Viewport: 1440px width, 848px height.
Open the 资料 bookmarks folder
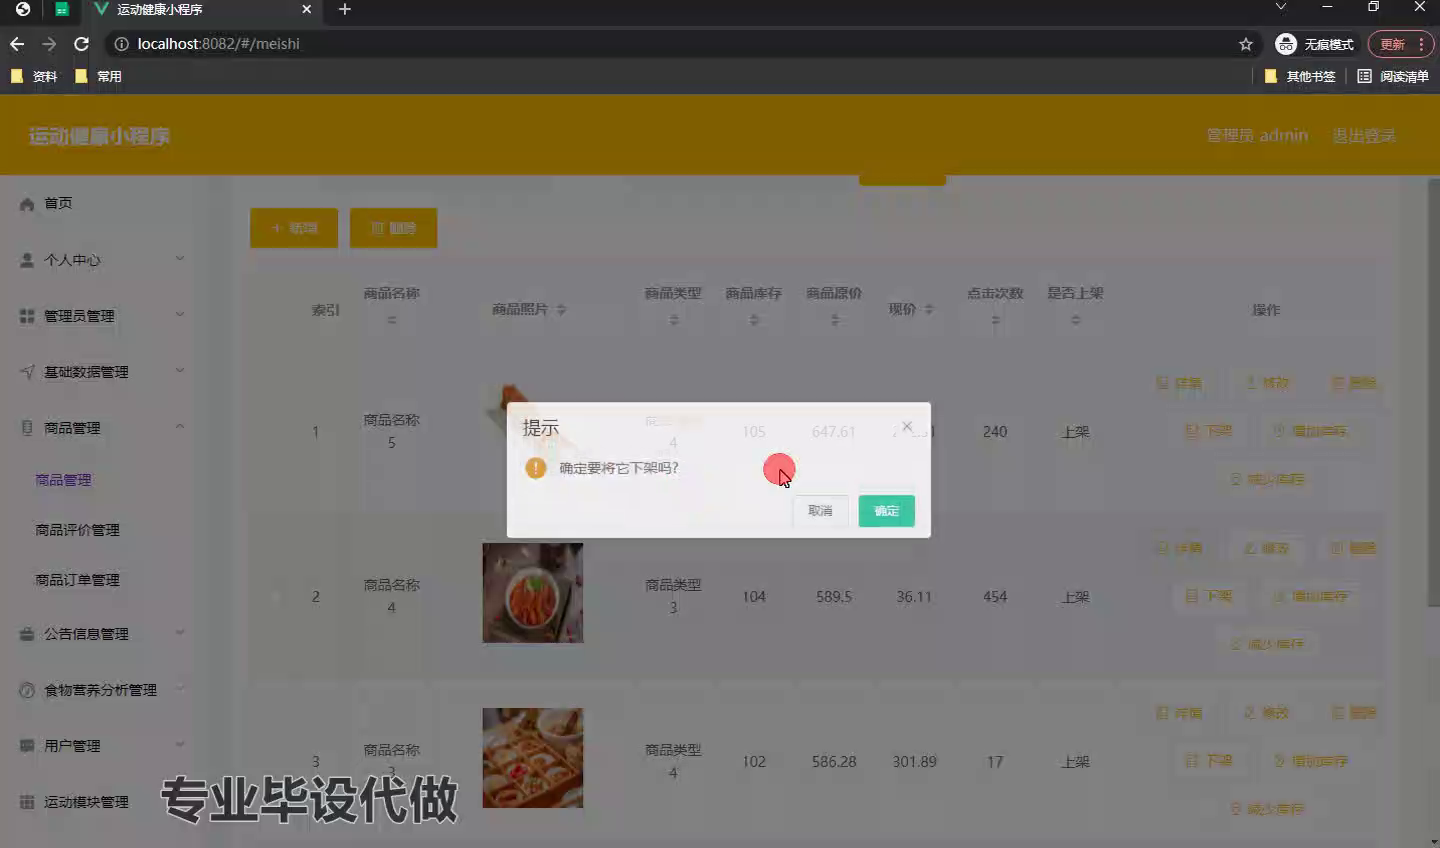coord(34,76)
